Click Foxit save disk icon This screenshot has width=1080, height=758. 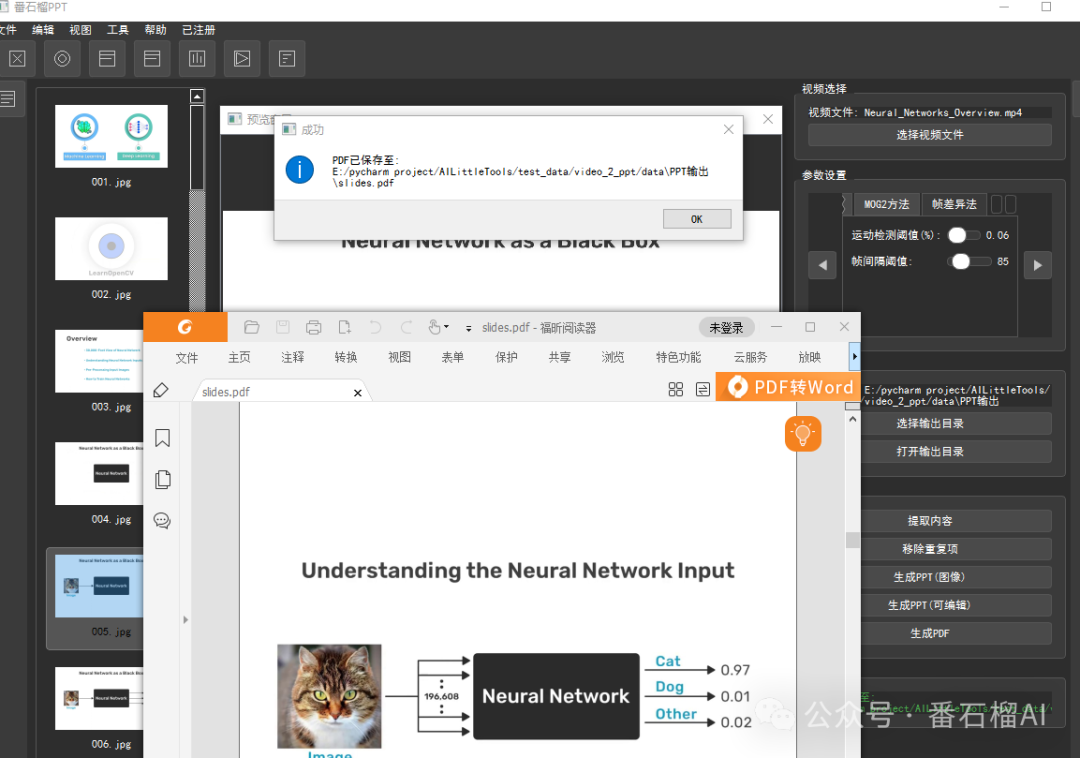(x=282, y=327)
